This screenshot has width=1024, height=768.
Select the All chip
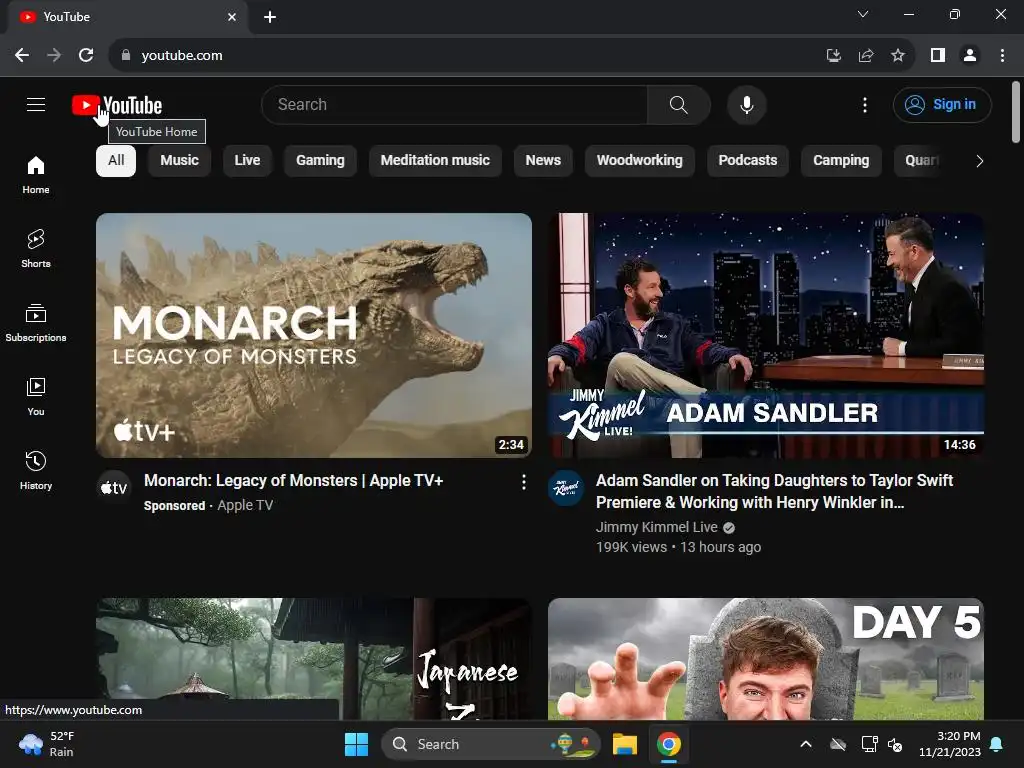click(116, 161)
